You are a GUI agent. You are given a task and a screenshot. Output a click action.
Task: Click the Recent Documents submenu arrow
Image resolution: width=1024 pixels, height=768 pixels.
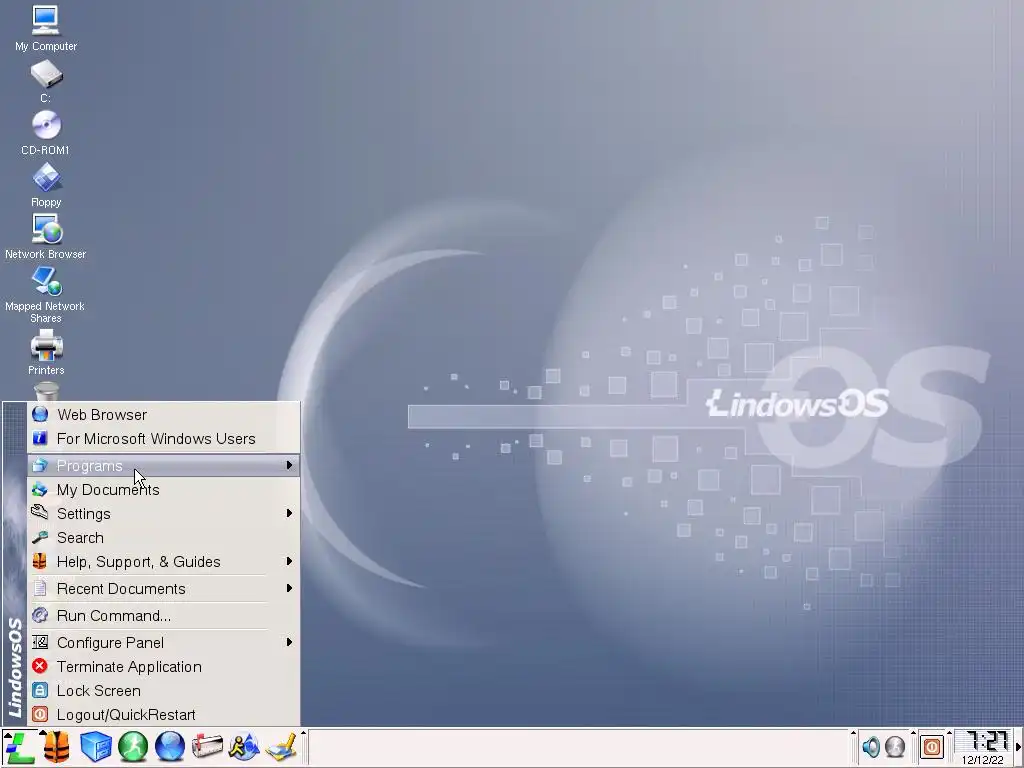pos(289,588)
